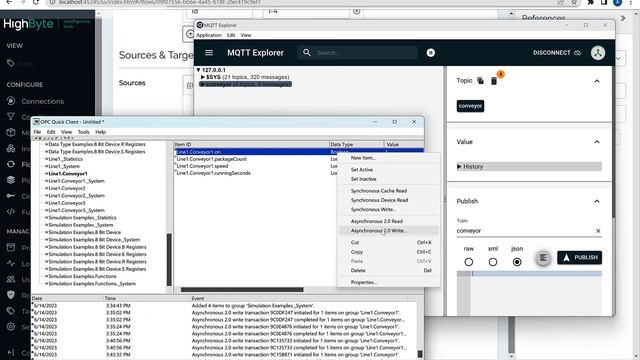
Task: Select json payload format
Action: pyautogui.click(x=517, y=262)
